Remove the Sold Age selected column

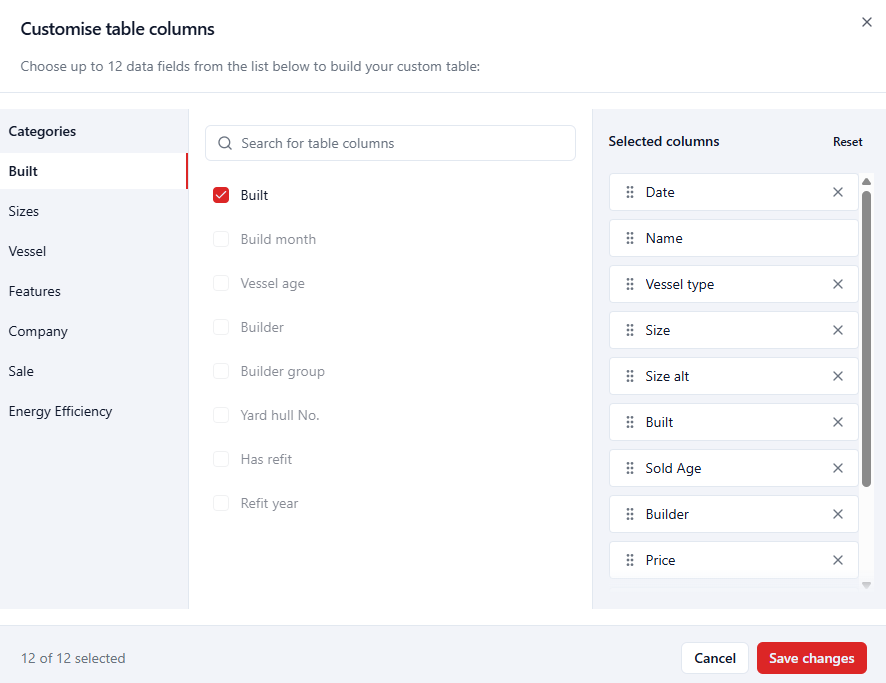(837, 468)
